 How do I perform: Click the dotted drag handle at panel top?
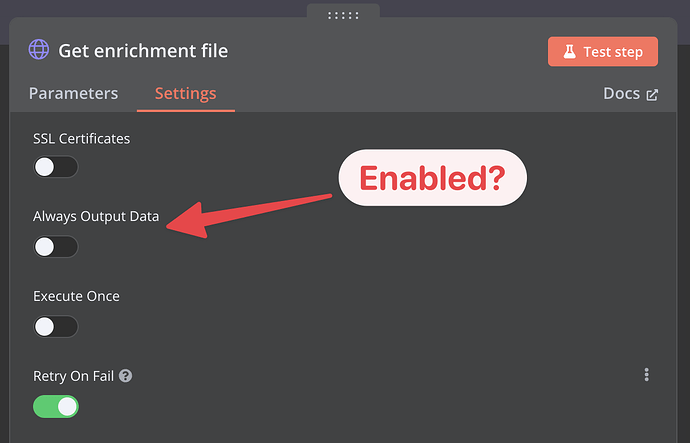click(343, 16)
